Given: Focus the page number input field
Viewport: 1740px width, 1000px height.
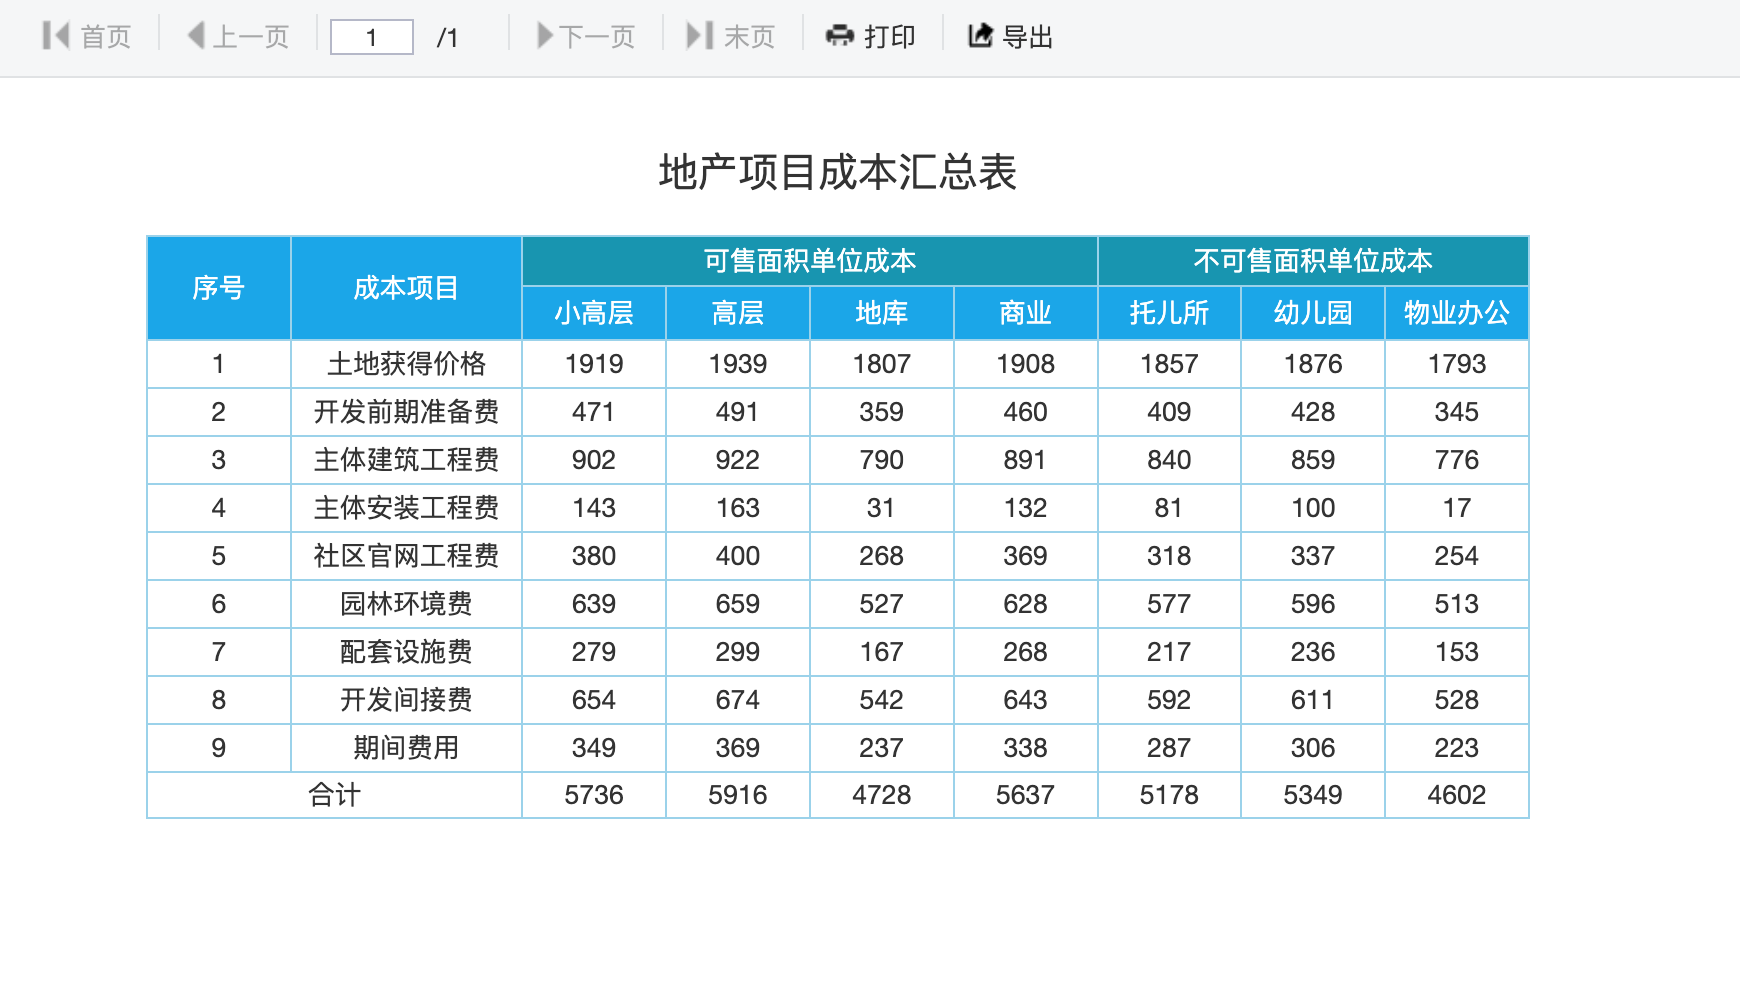Looking at the screenshot, I should pos(372,38).
